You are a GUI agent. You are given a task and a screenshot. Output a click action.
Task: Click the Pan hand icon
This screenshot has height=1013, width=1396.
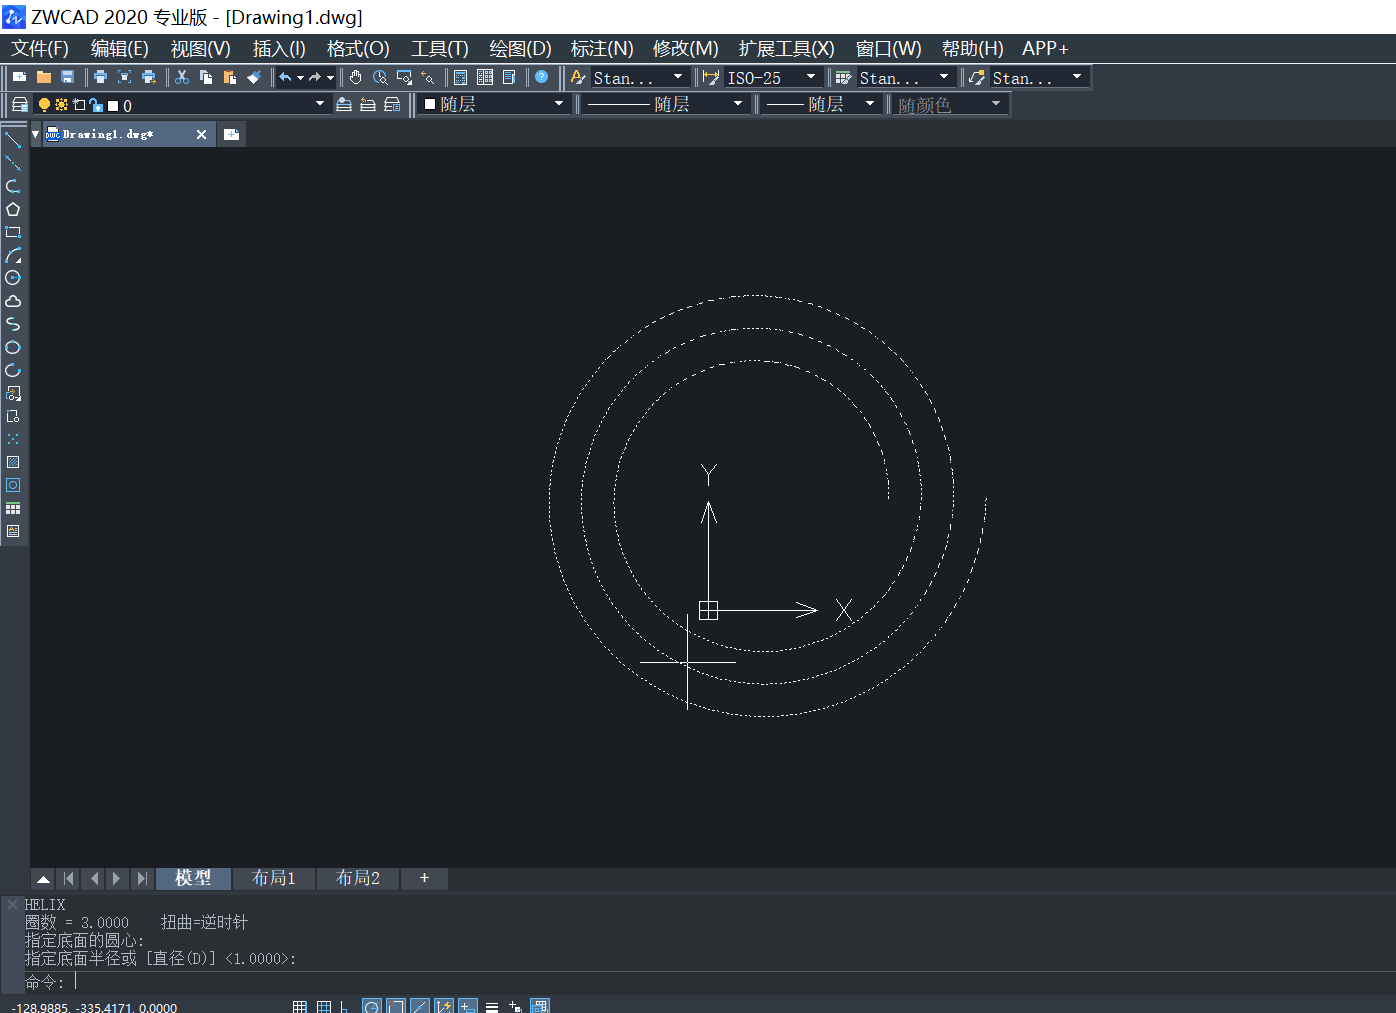click(356, 77)
